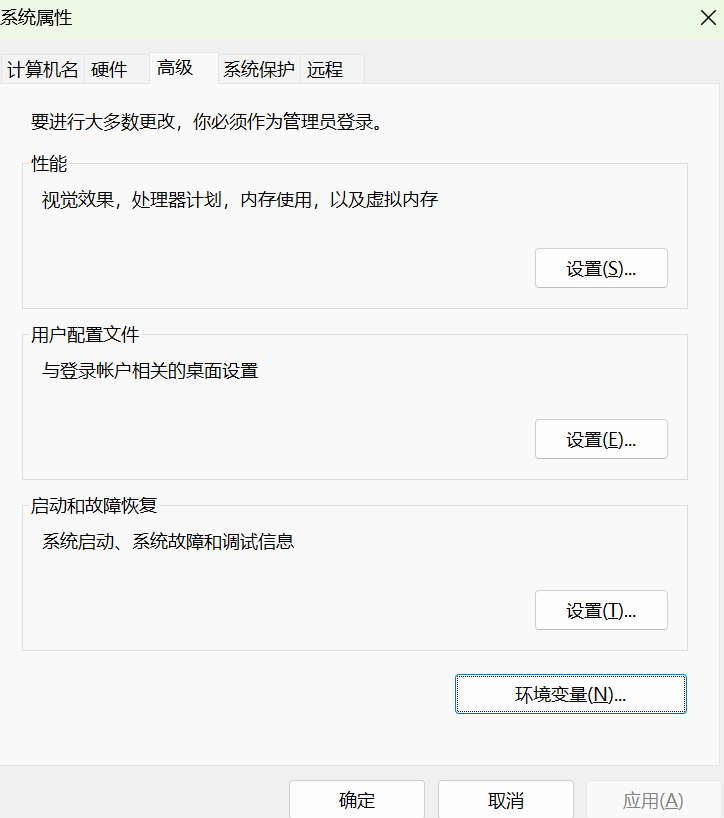Select the 高级 tab
The width and height of the screenshot is (724, 818).
pyautogui.click(x=184, y=68)
